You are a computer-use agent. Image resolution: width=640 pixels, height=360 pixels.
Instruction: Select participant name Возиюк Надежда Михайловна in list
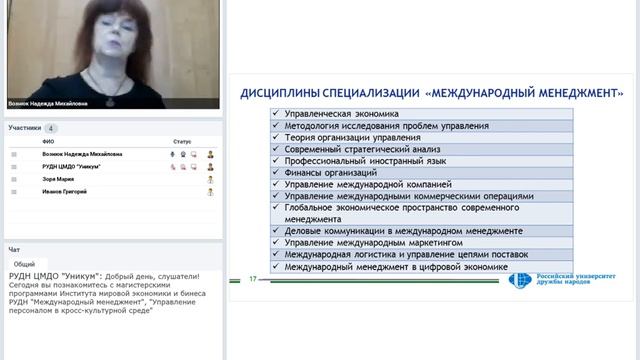pos(82,154)
